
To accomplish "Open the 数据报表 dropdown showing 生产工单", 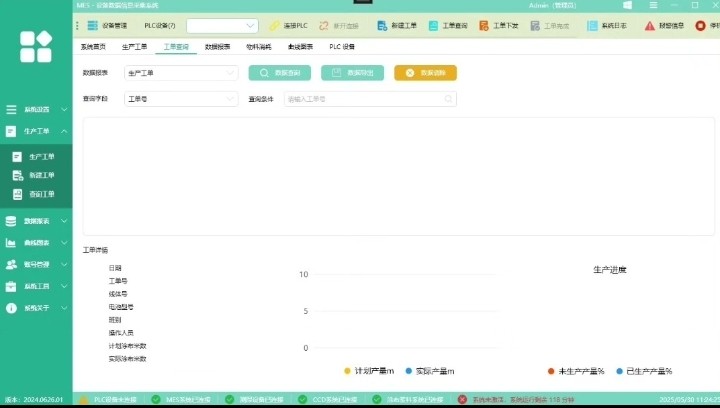I will [x=181, y=73].
